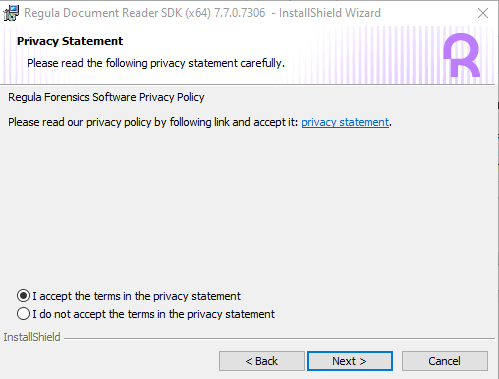Screen dimensions: 499x379
Task: Close the InstallShield Wizard window
Action: (x=483, y=13)
